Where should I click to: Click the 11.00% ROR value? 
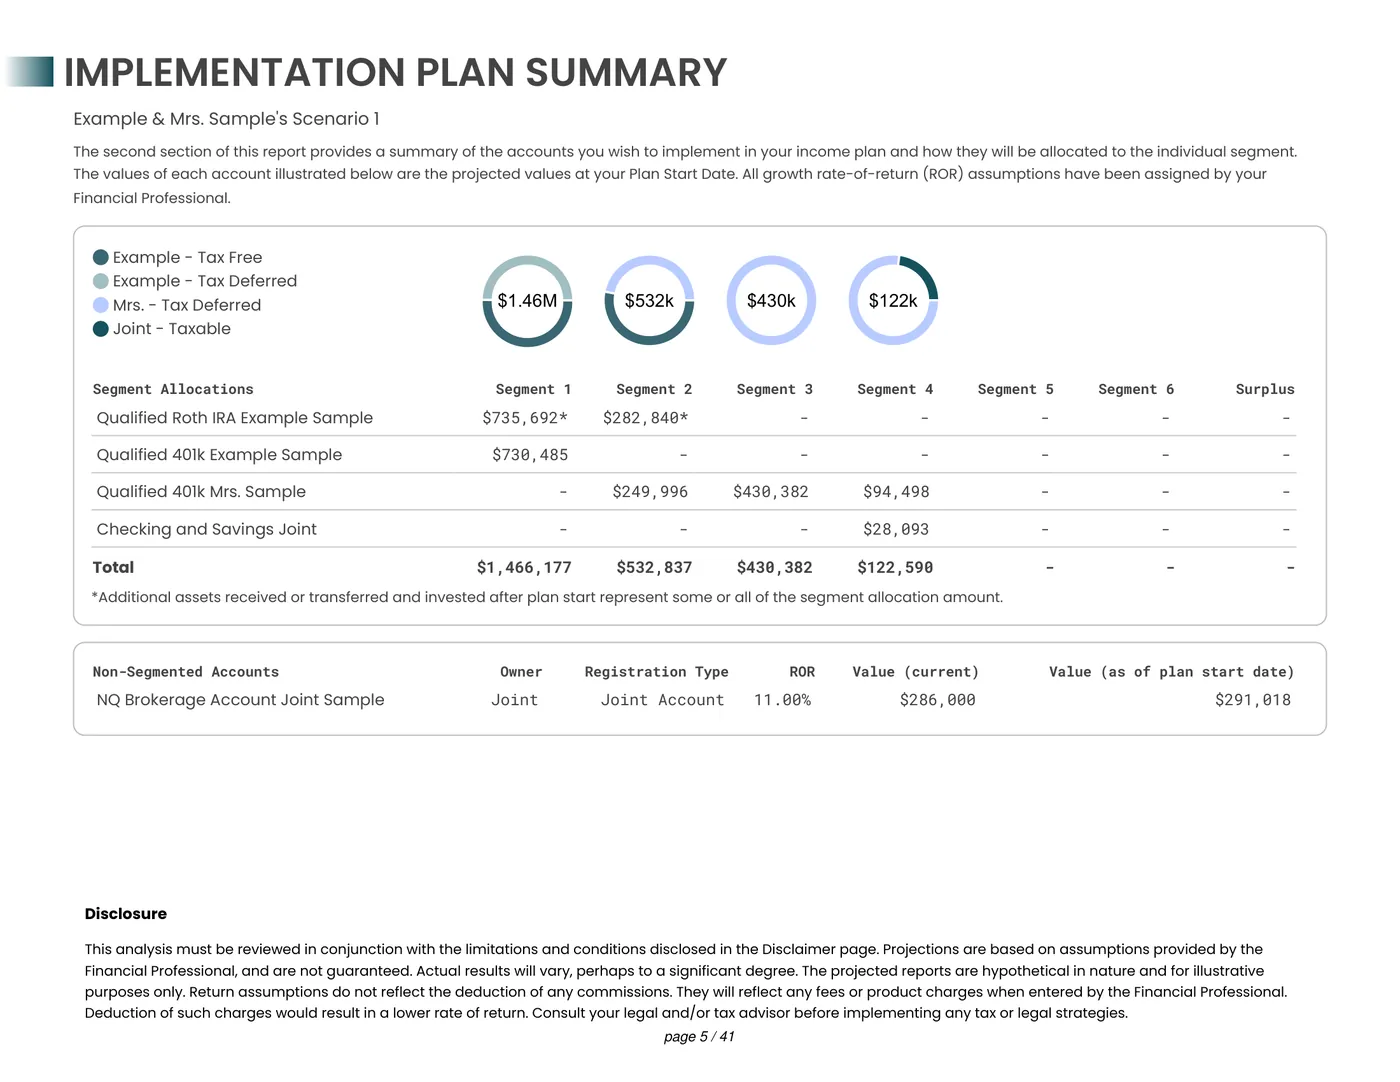click(782, 700)
